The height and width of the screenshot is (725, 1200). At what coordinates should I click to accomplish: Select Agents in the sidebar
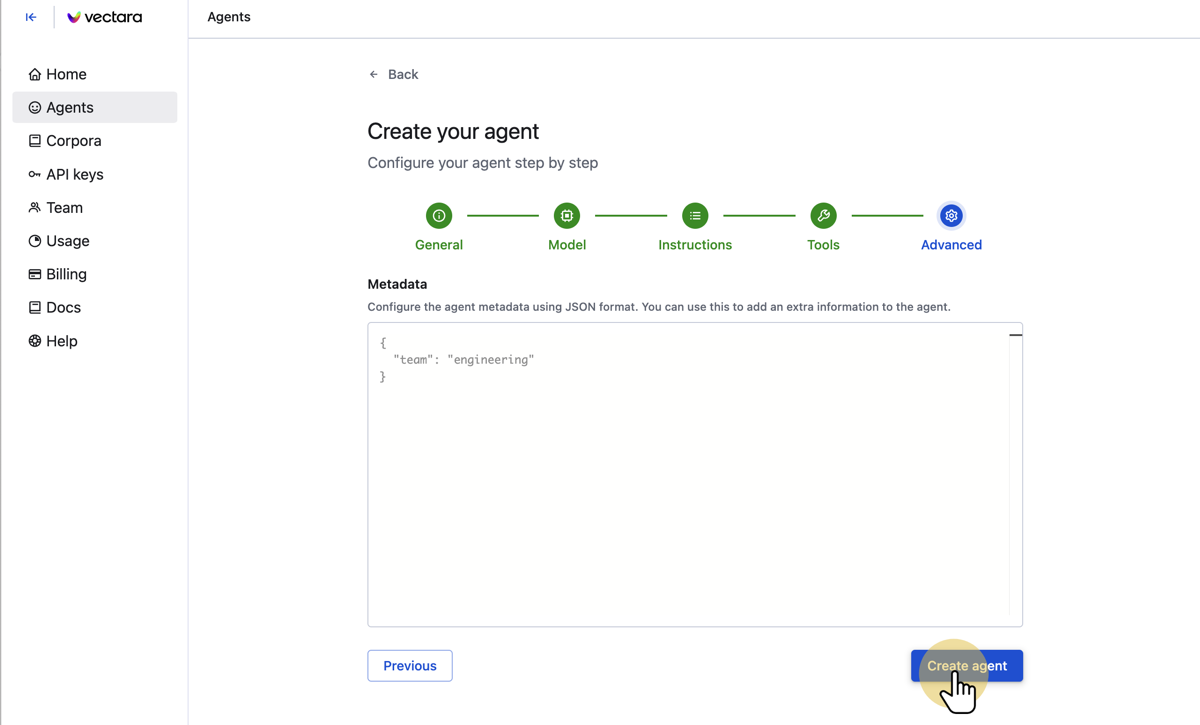[70, 107]
